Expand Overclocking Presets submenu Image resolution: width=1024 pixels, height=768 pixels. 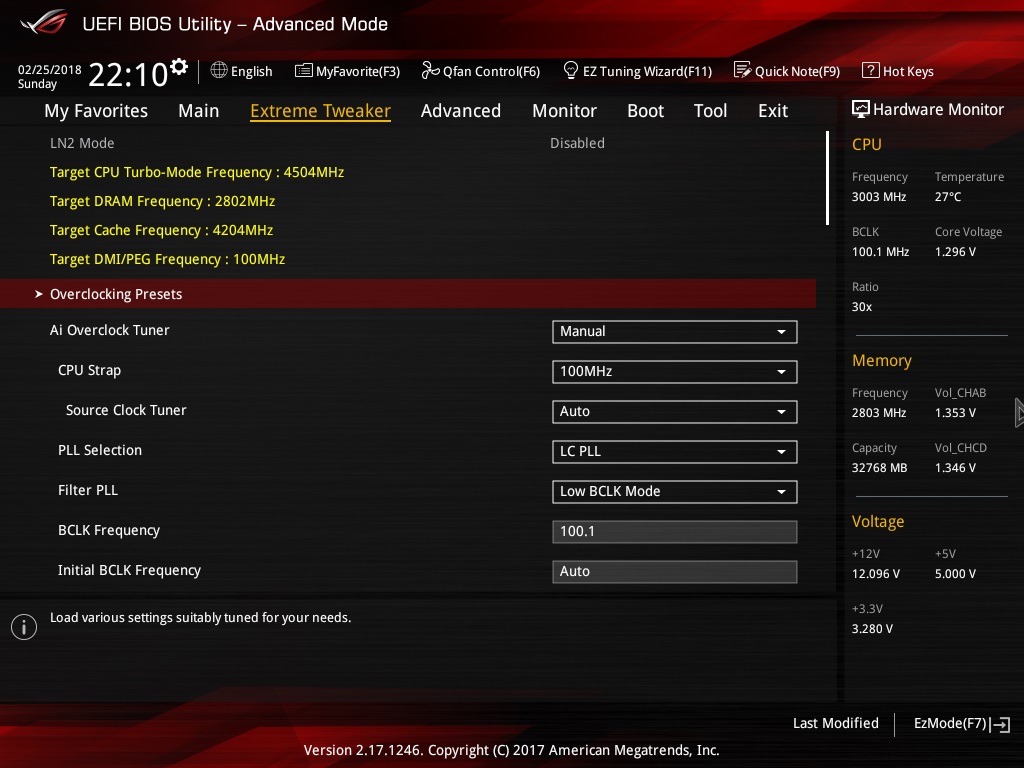[x=408, y=294]
